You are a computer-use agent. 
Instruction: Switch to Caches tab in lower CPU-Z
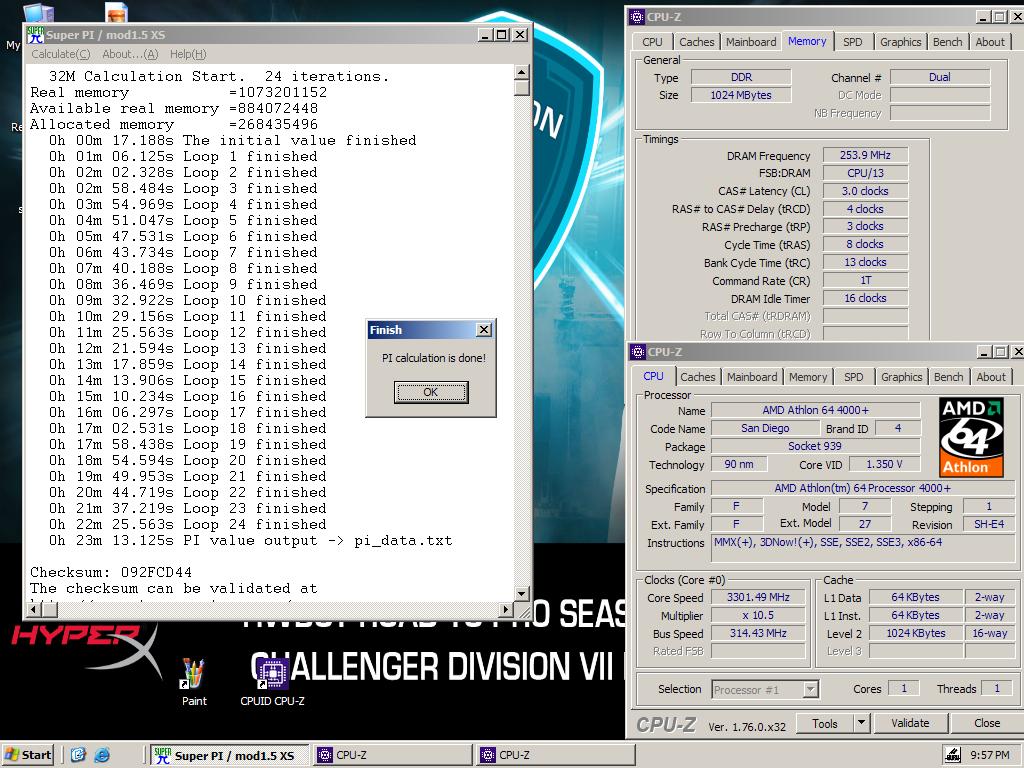(697, 377)
